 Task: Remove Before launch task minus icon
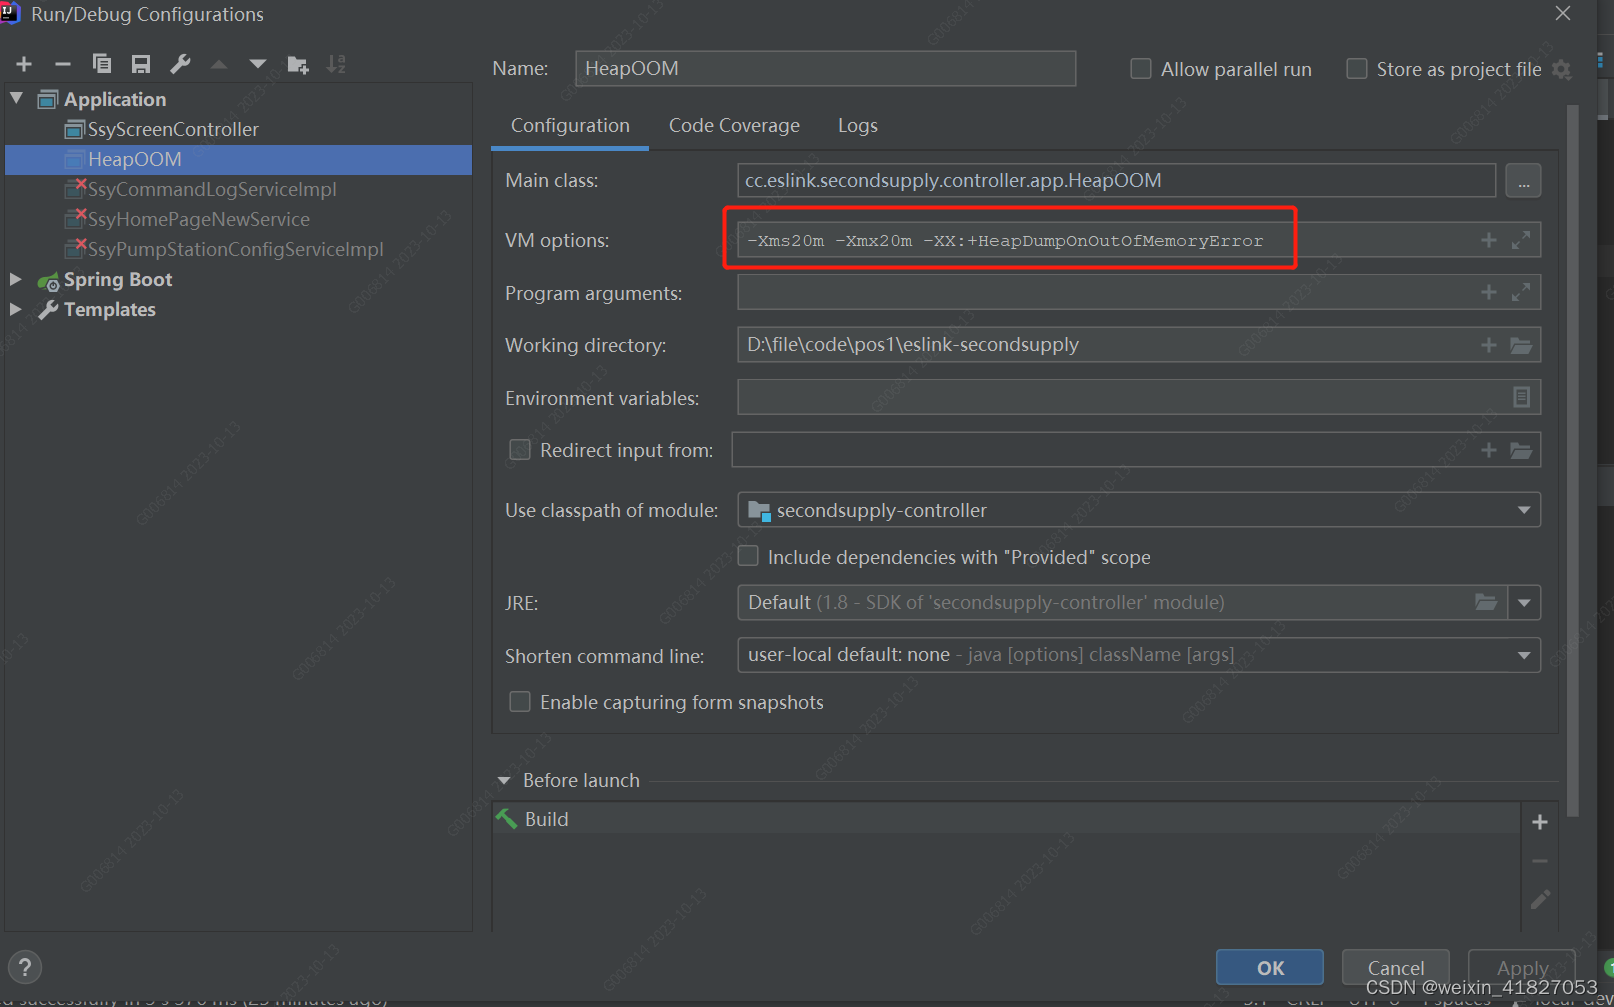[1540, 861]
